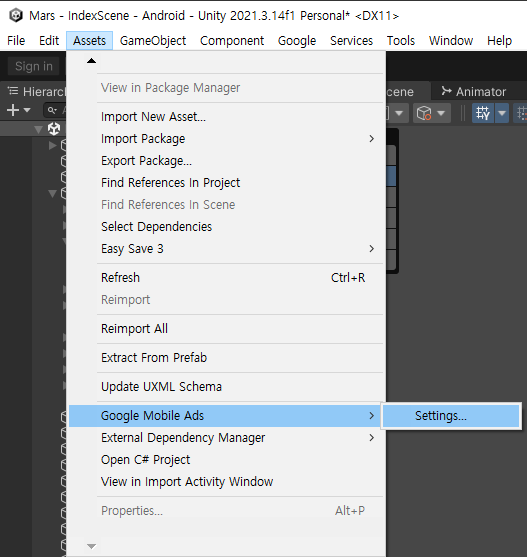527x557 pixels.
Task: Open Google Mobile Ads Settings...
Action: [451, 416]
